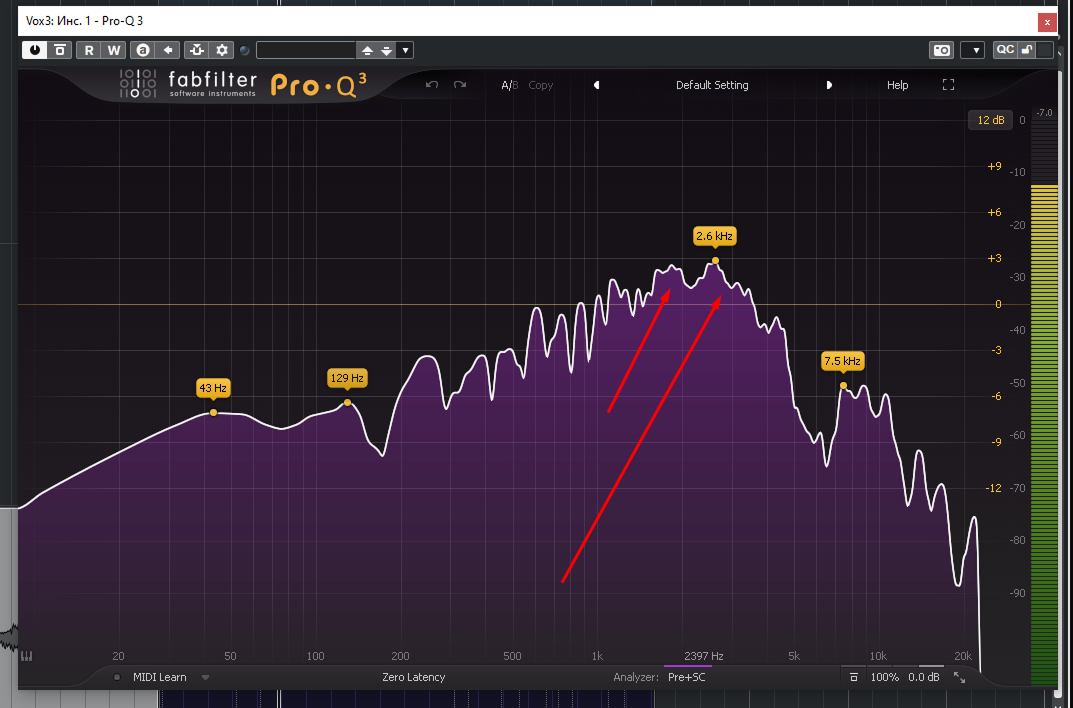Click the 0 dB gain scale label
Viewport: 1073px width, 708px height.
[998, 304]
